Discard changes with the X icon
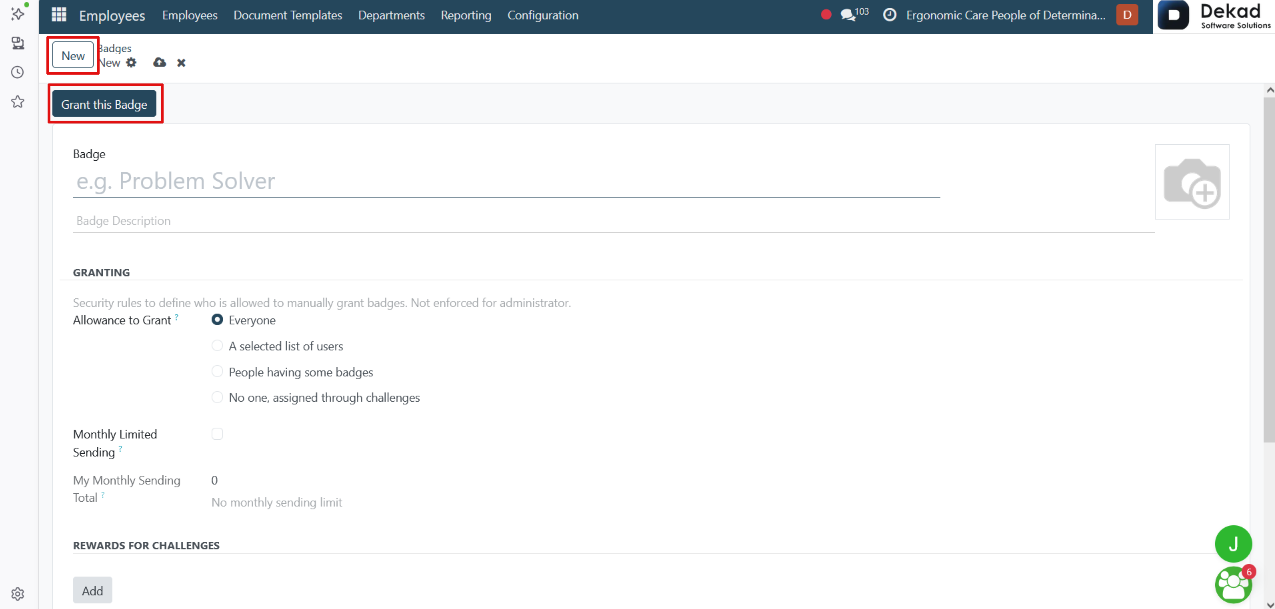The height and width of the screenshot is (609, 1275). (181, 62)
